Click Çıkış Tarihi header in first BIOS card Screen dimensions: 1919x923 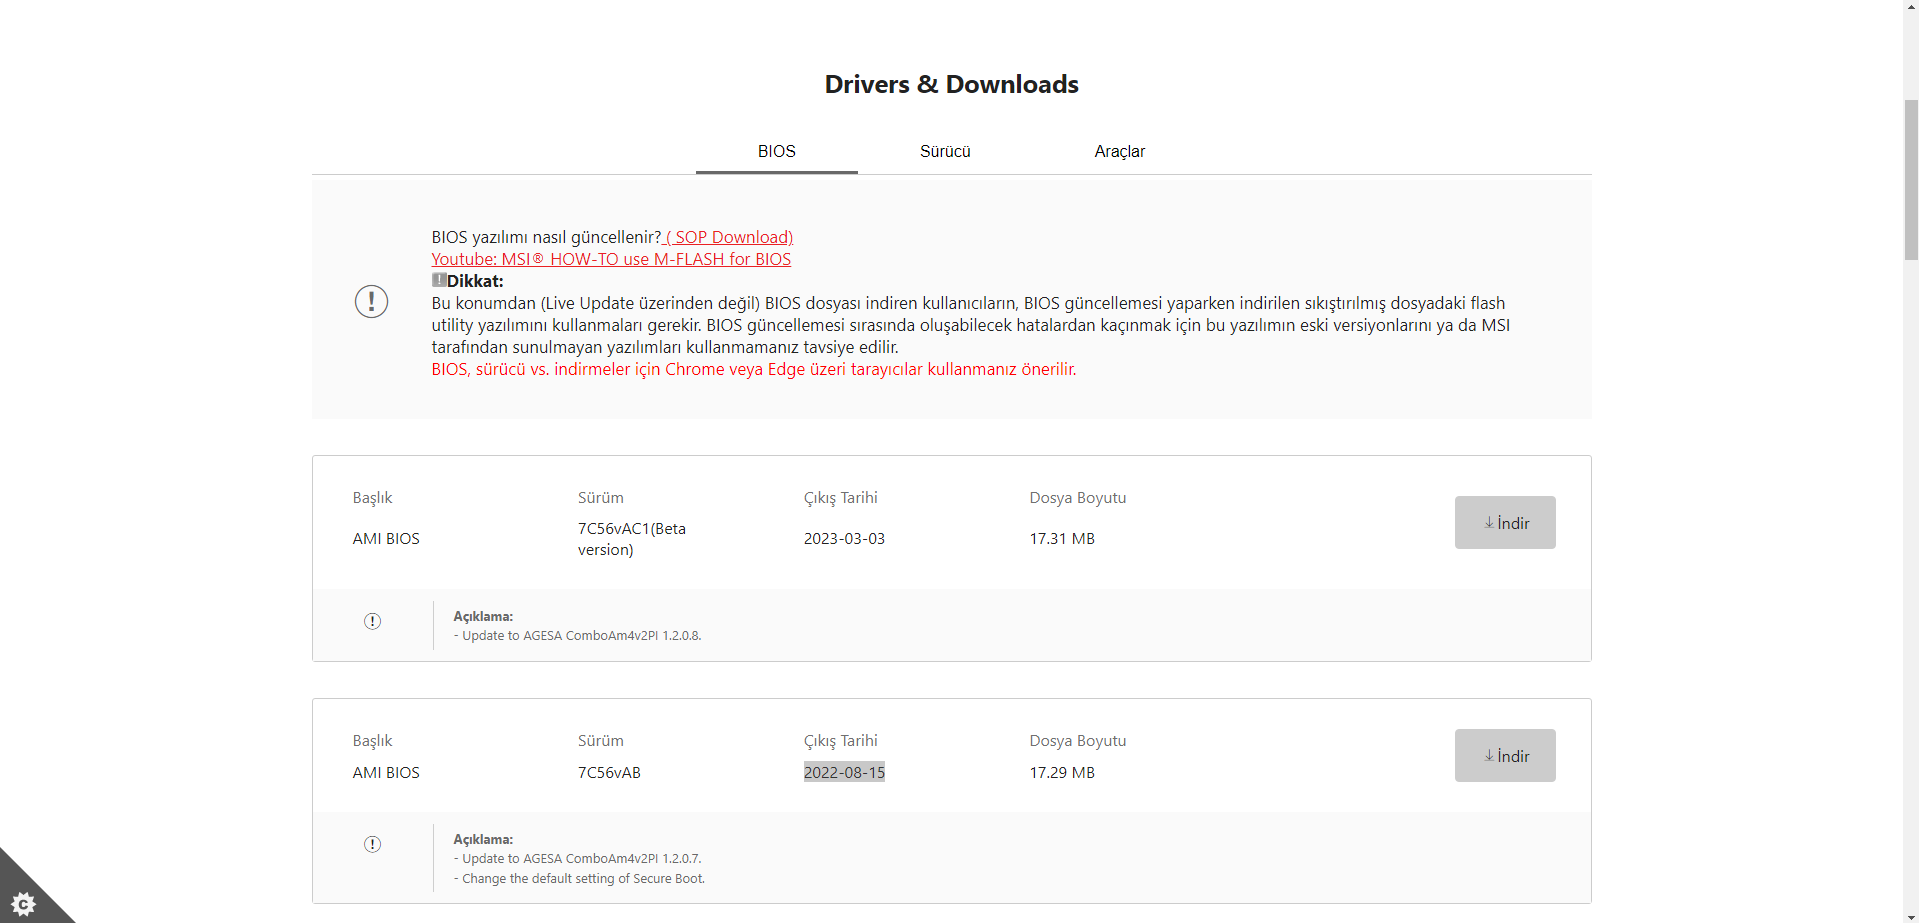(841, 497)
